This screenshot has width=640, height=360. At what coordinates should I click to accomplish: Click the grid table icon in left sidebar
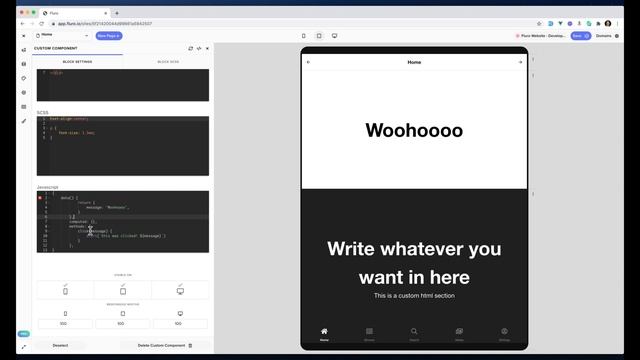pyautogui.click(x=24, y=107)
